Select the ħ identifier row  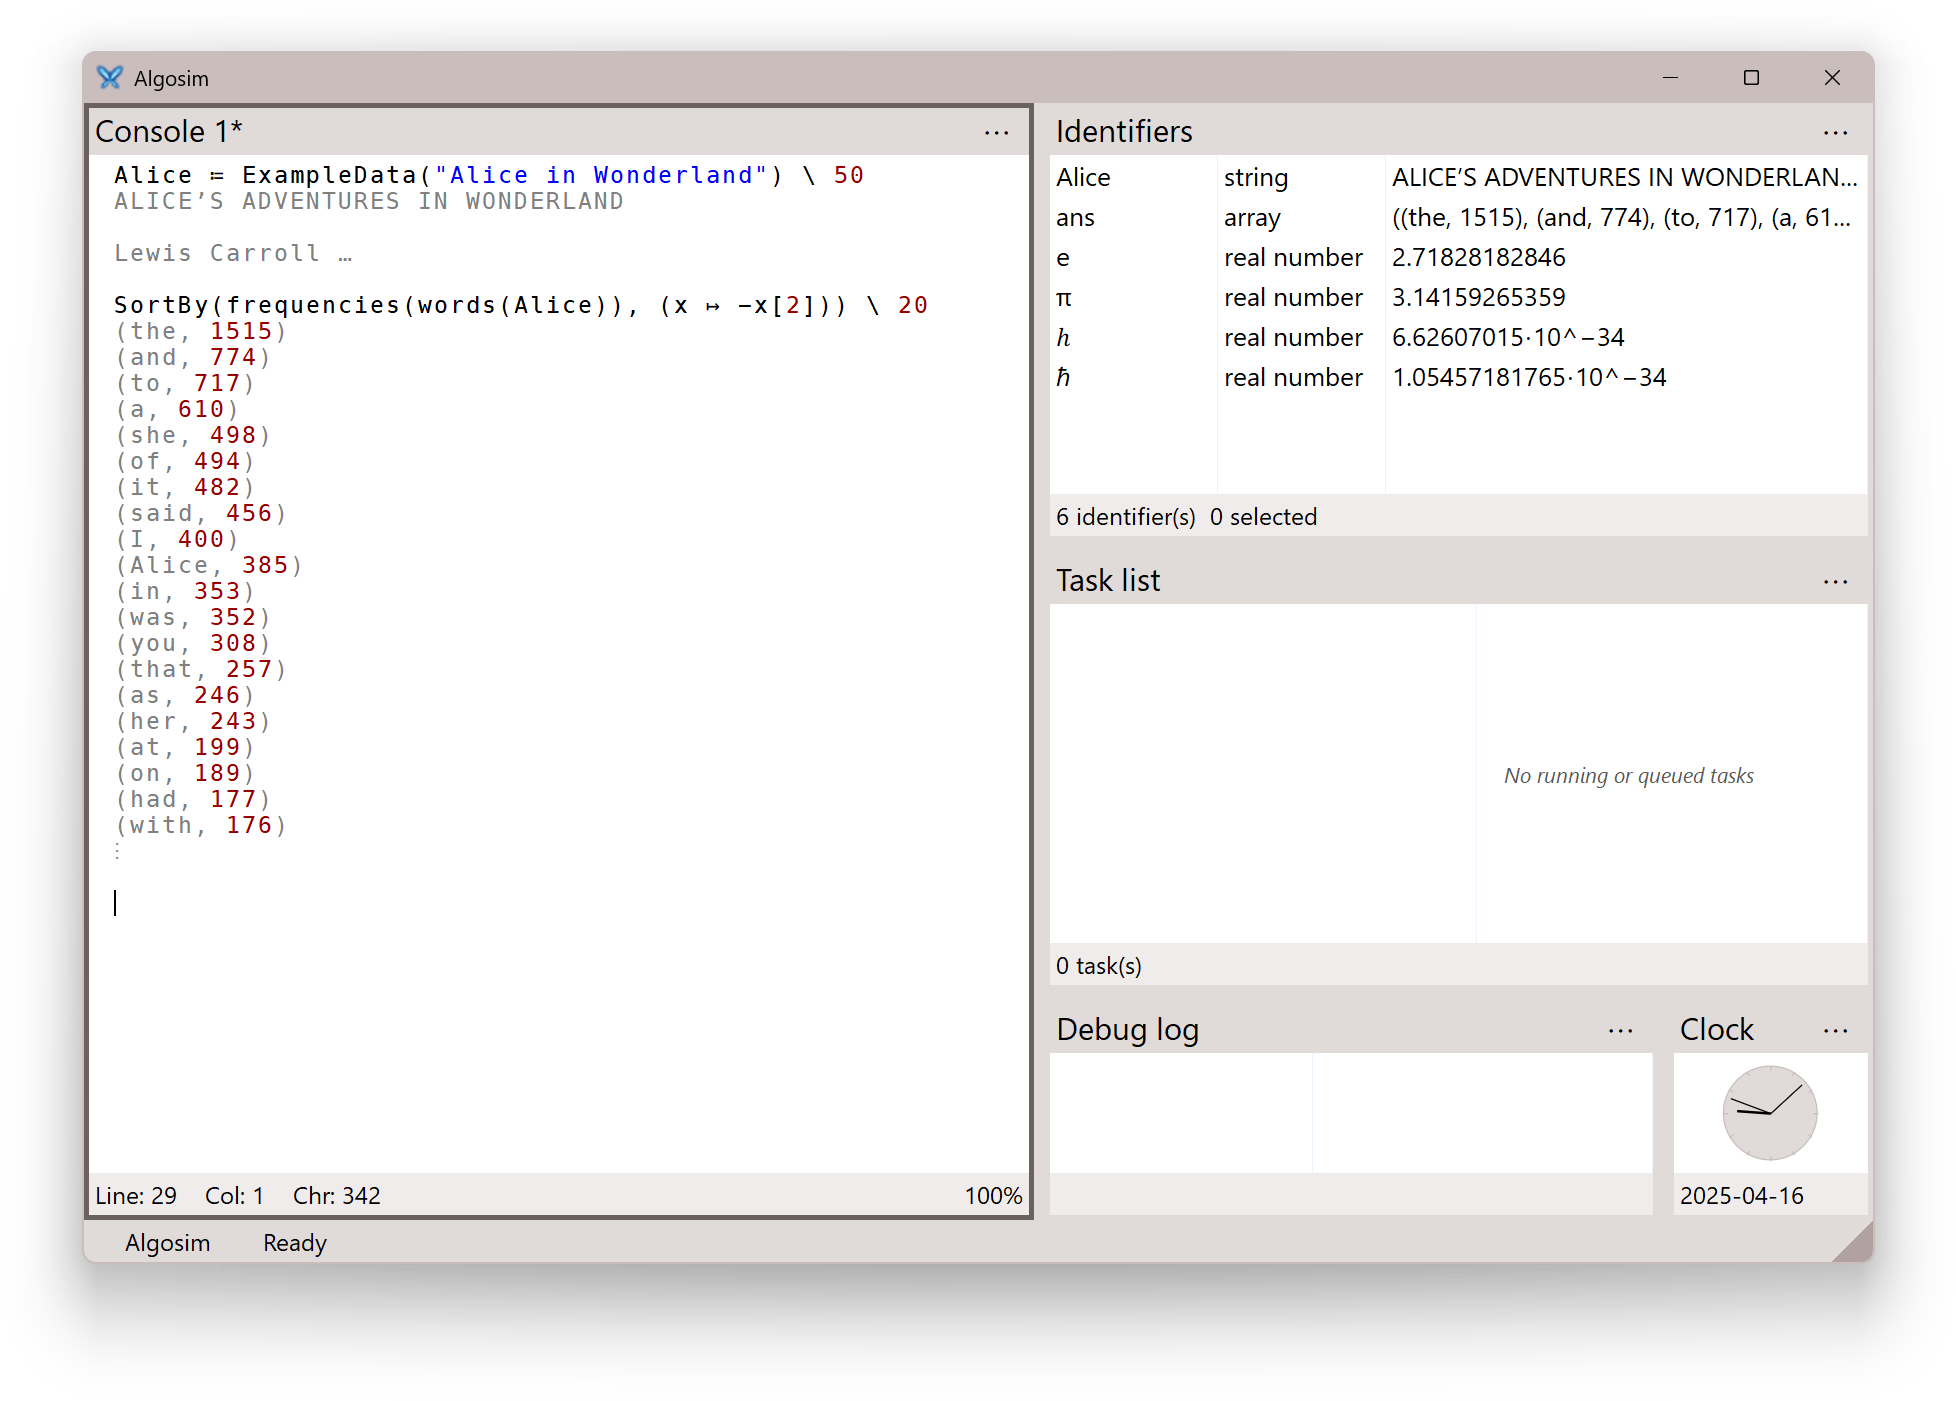pyautogui.click(x=1458, y=377)
